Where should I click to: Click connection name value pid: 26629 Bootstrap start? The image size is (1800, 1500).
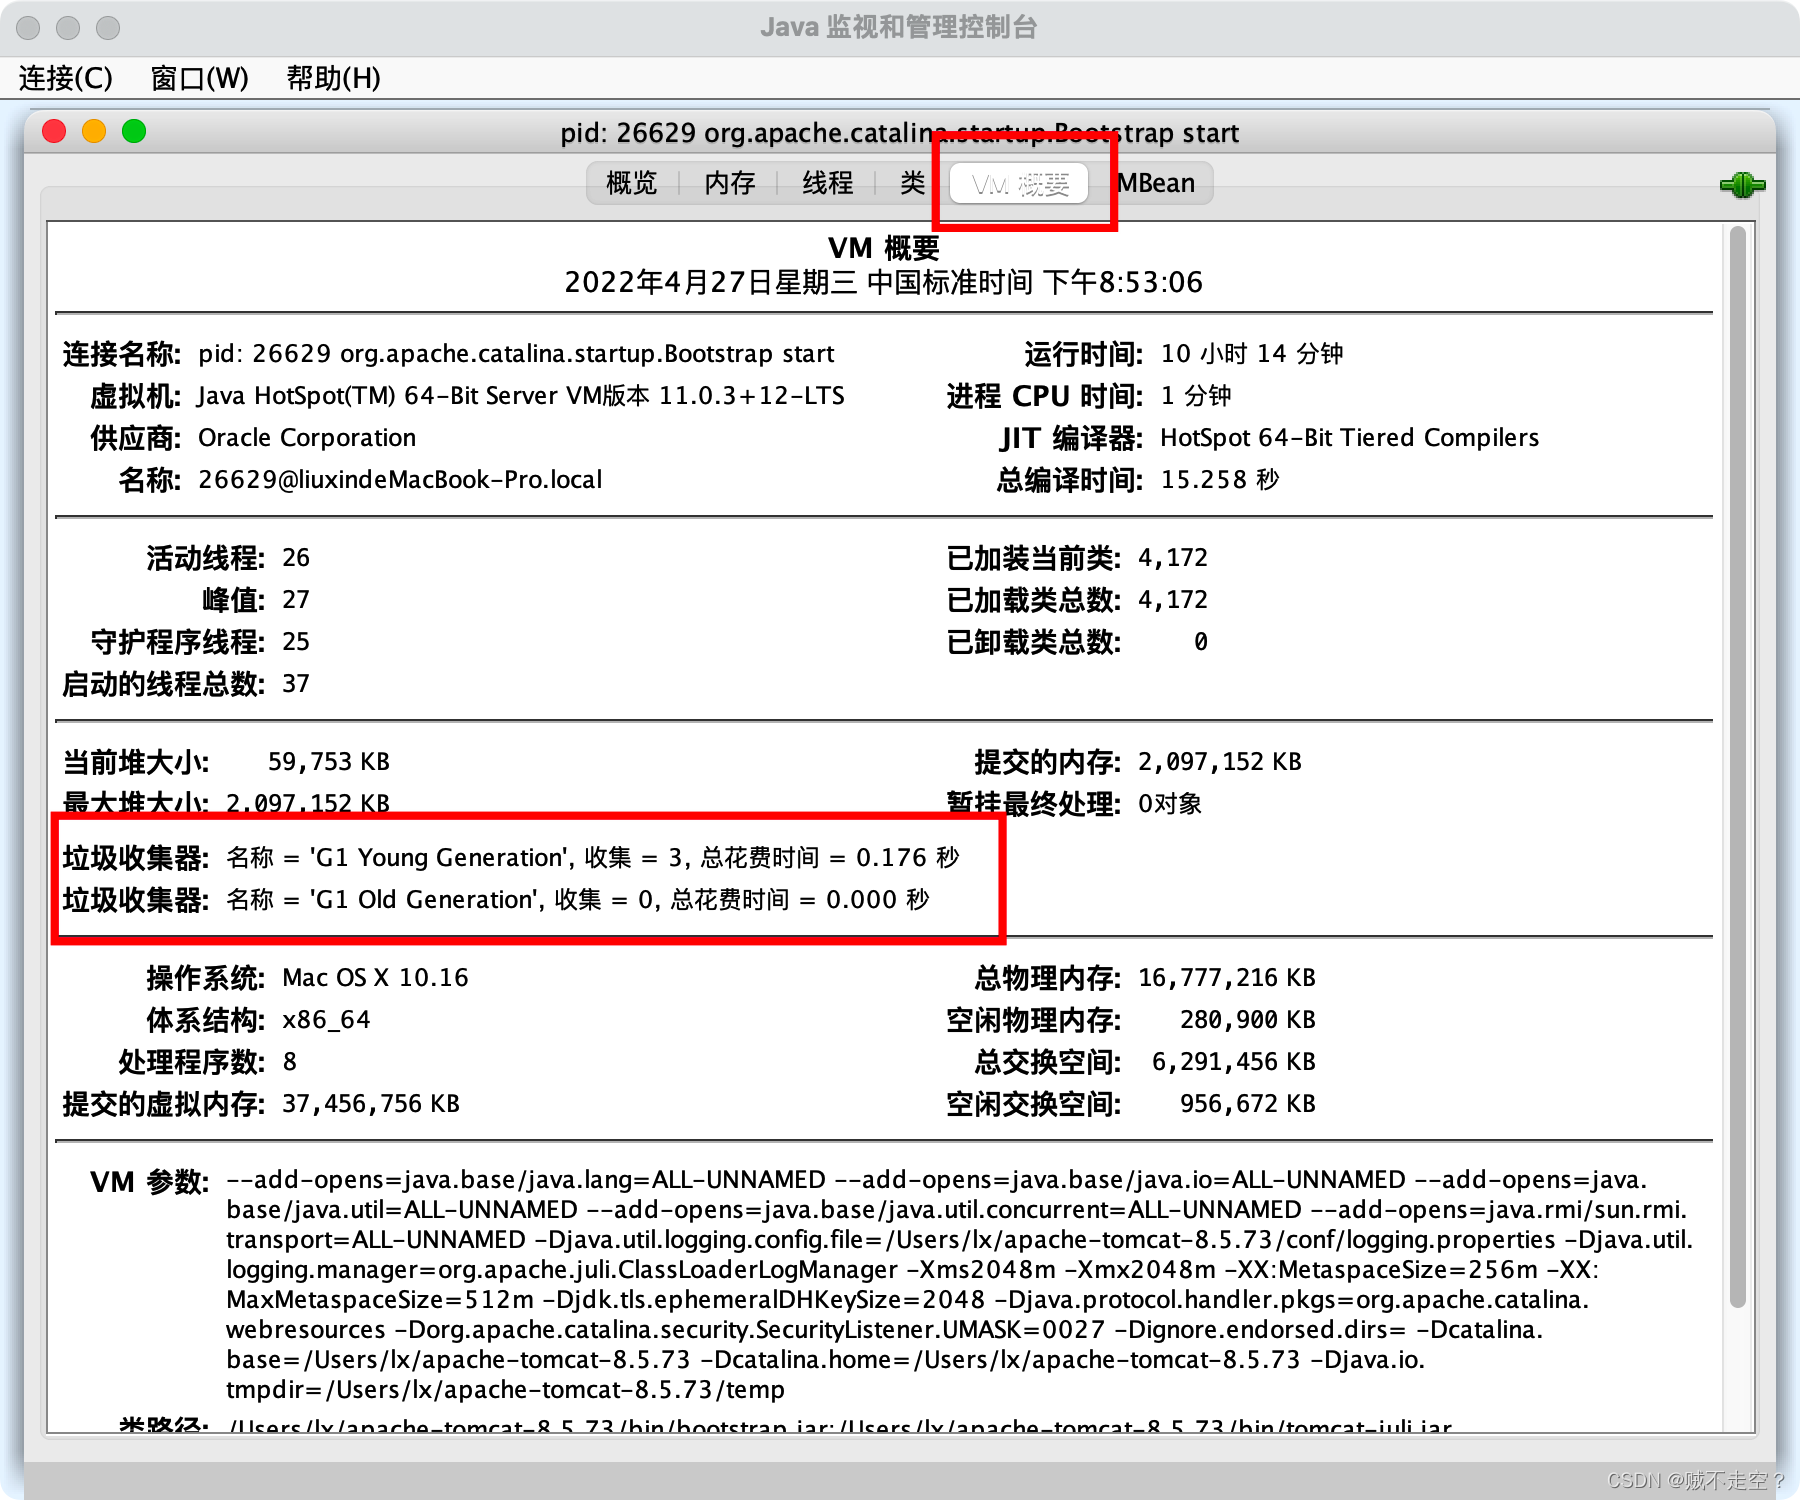516,354
